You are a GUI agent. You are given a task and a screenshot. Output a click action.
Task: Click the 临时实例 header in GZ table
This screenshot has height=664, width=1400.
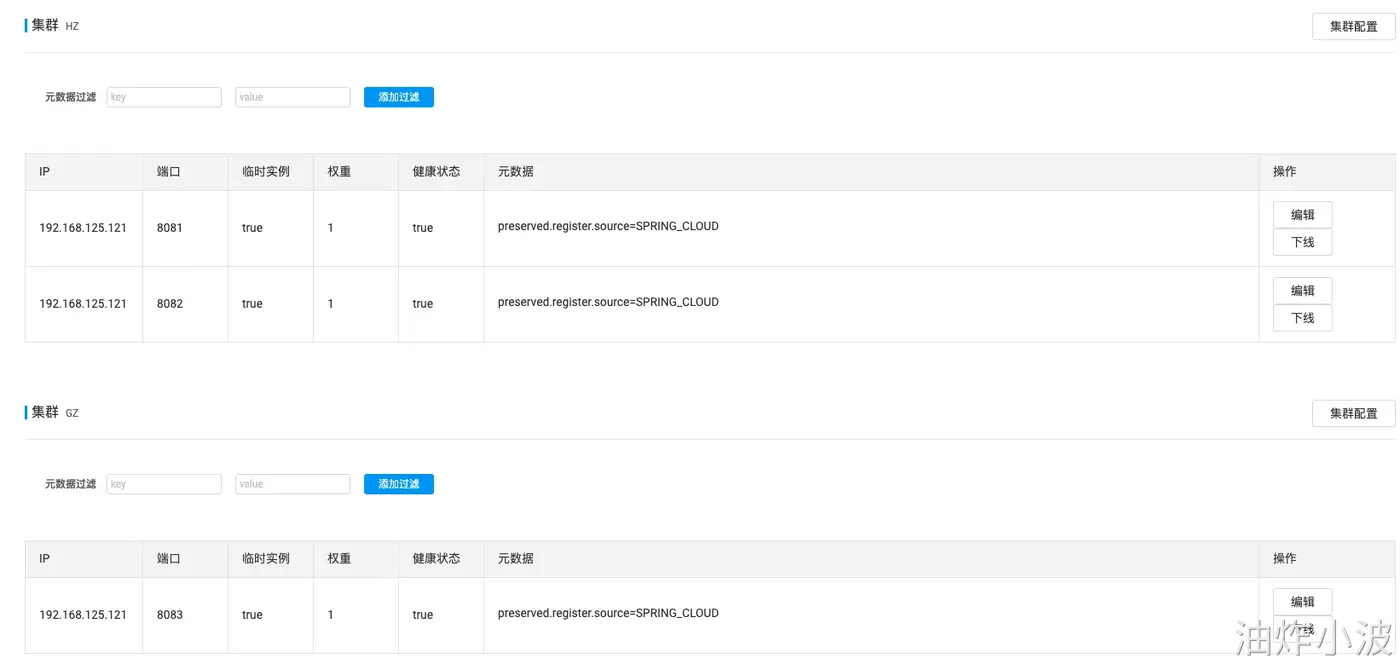tap(266, 559)
